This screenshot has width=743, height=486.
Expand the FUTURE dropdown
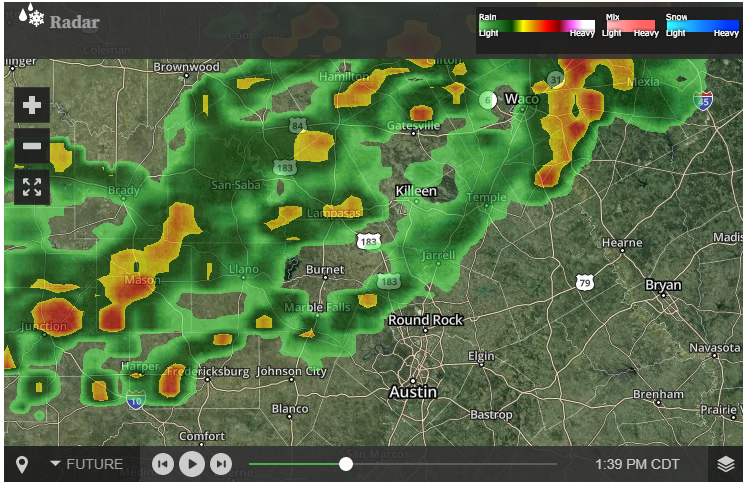(x=87, y=464)
